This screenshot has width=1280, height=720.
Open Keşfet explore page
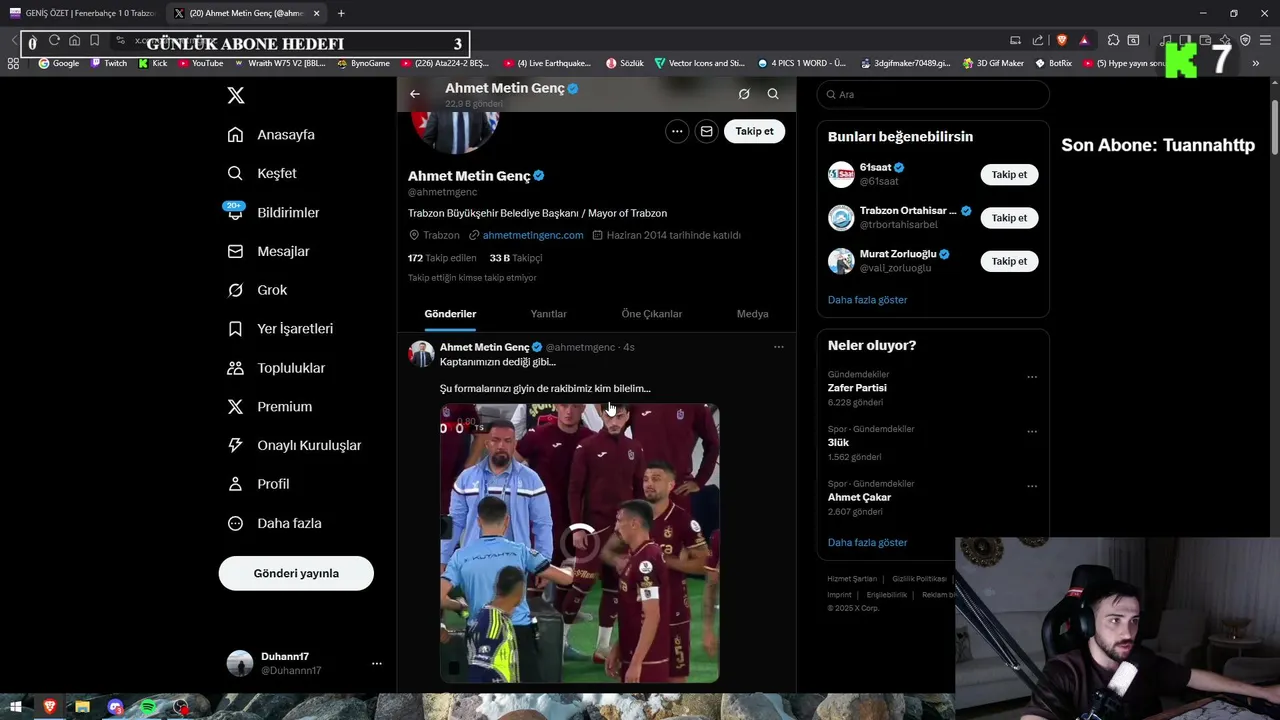click(262, 173)
